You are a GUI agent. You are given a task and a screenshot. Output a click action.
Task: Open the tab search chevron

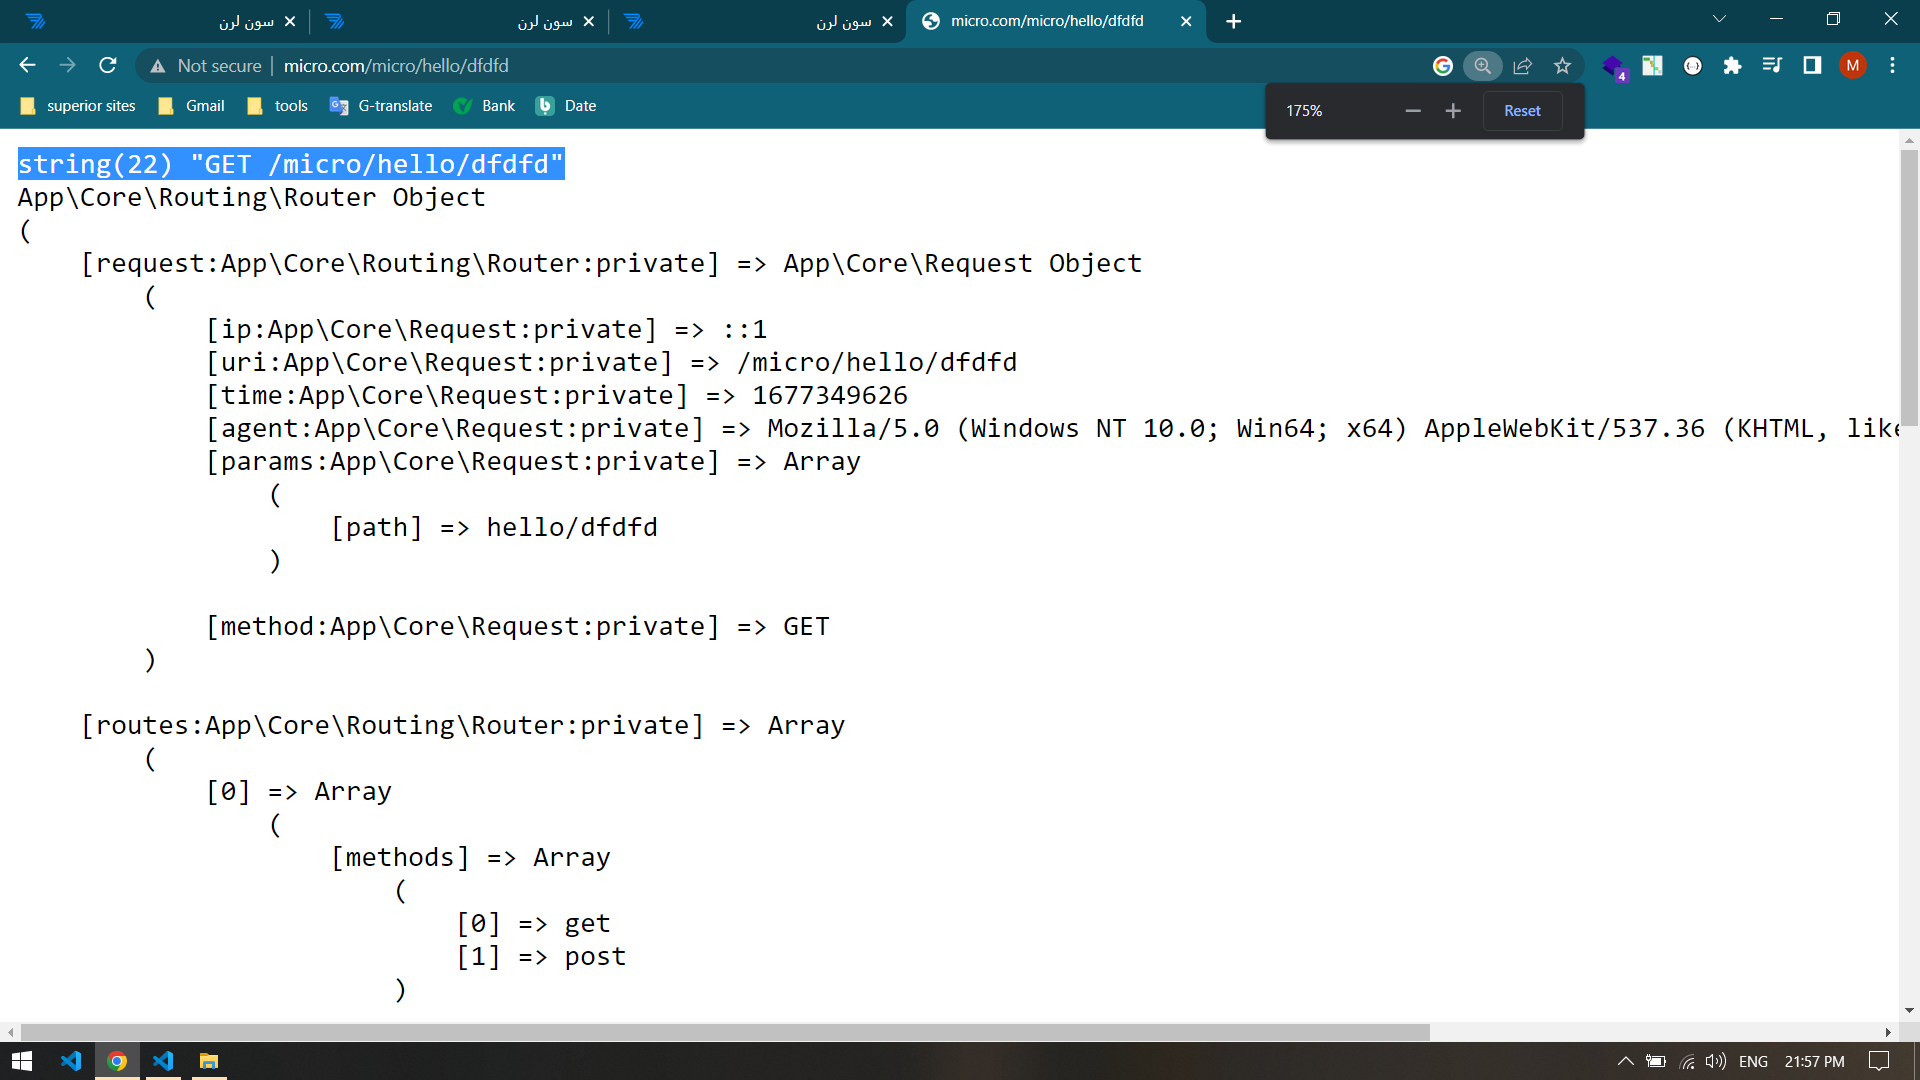pos(1719,19)
